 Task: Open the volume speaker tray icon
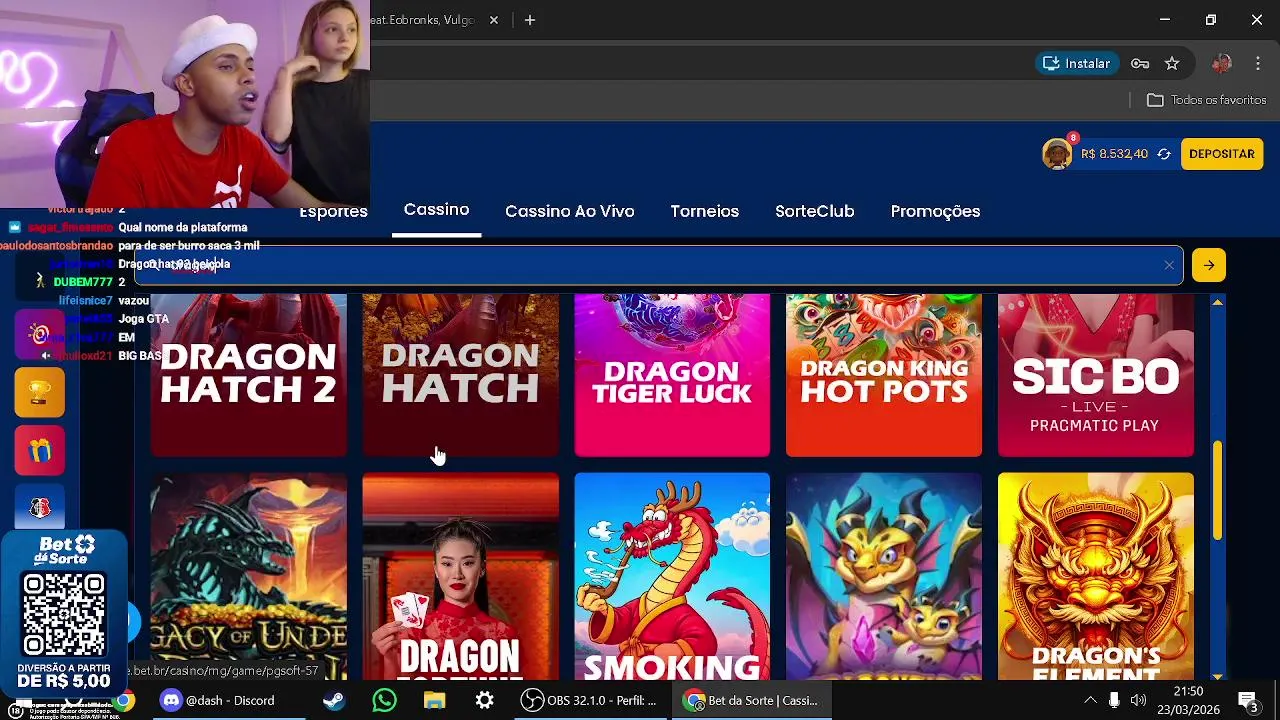coord(1138,701)
